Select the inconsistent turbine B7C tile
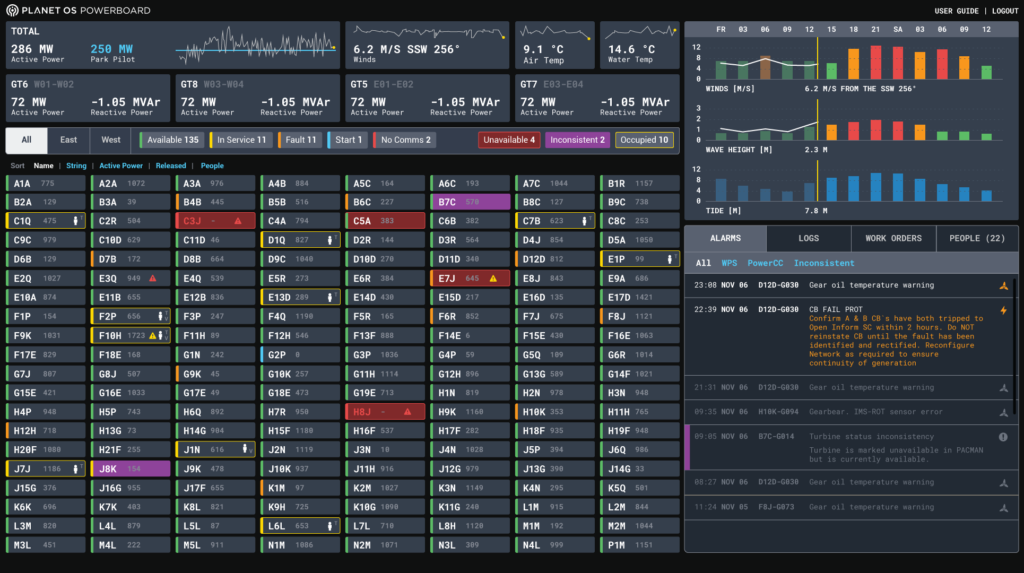The height and width of the screenshot is (573, 1024). [x=470, y=203]
